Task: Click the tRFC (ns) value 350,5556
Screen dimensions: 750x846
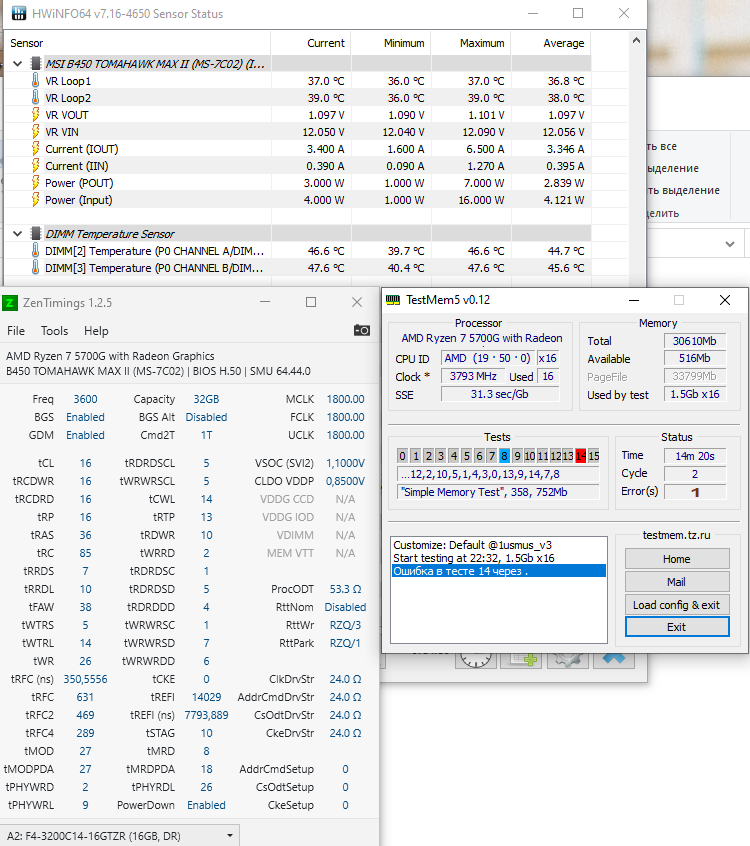Action: (x=85, y=679)
